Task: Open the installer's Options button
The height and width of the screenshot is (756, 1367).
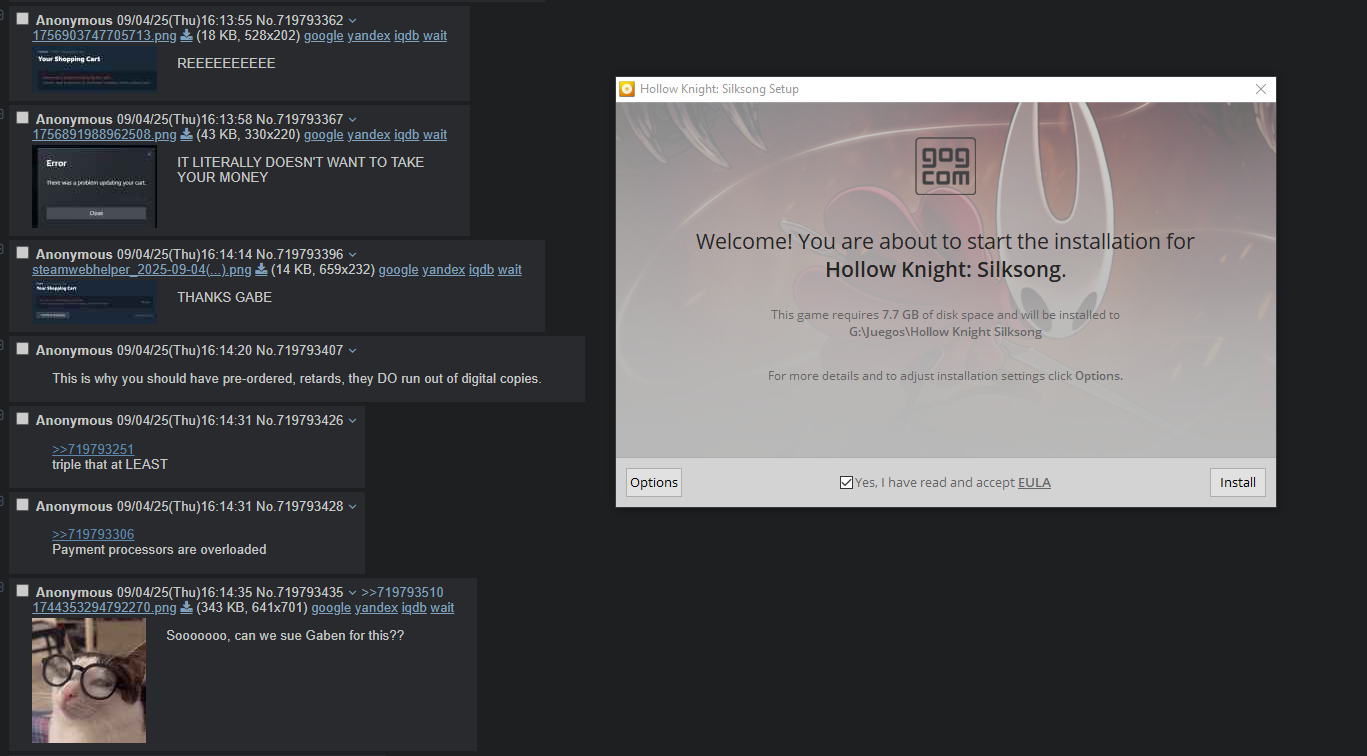Action: click(654, 483)
